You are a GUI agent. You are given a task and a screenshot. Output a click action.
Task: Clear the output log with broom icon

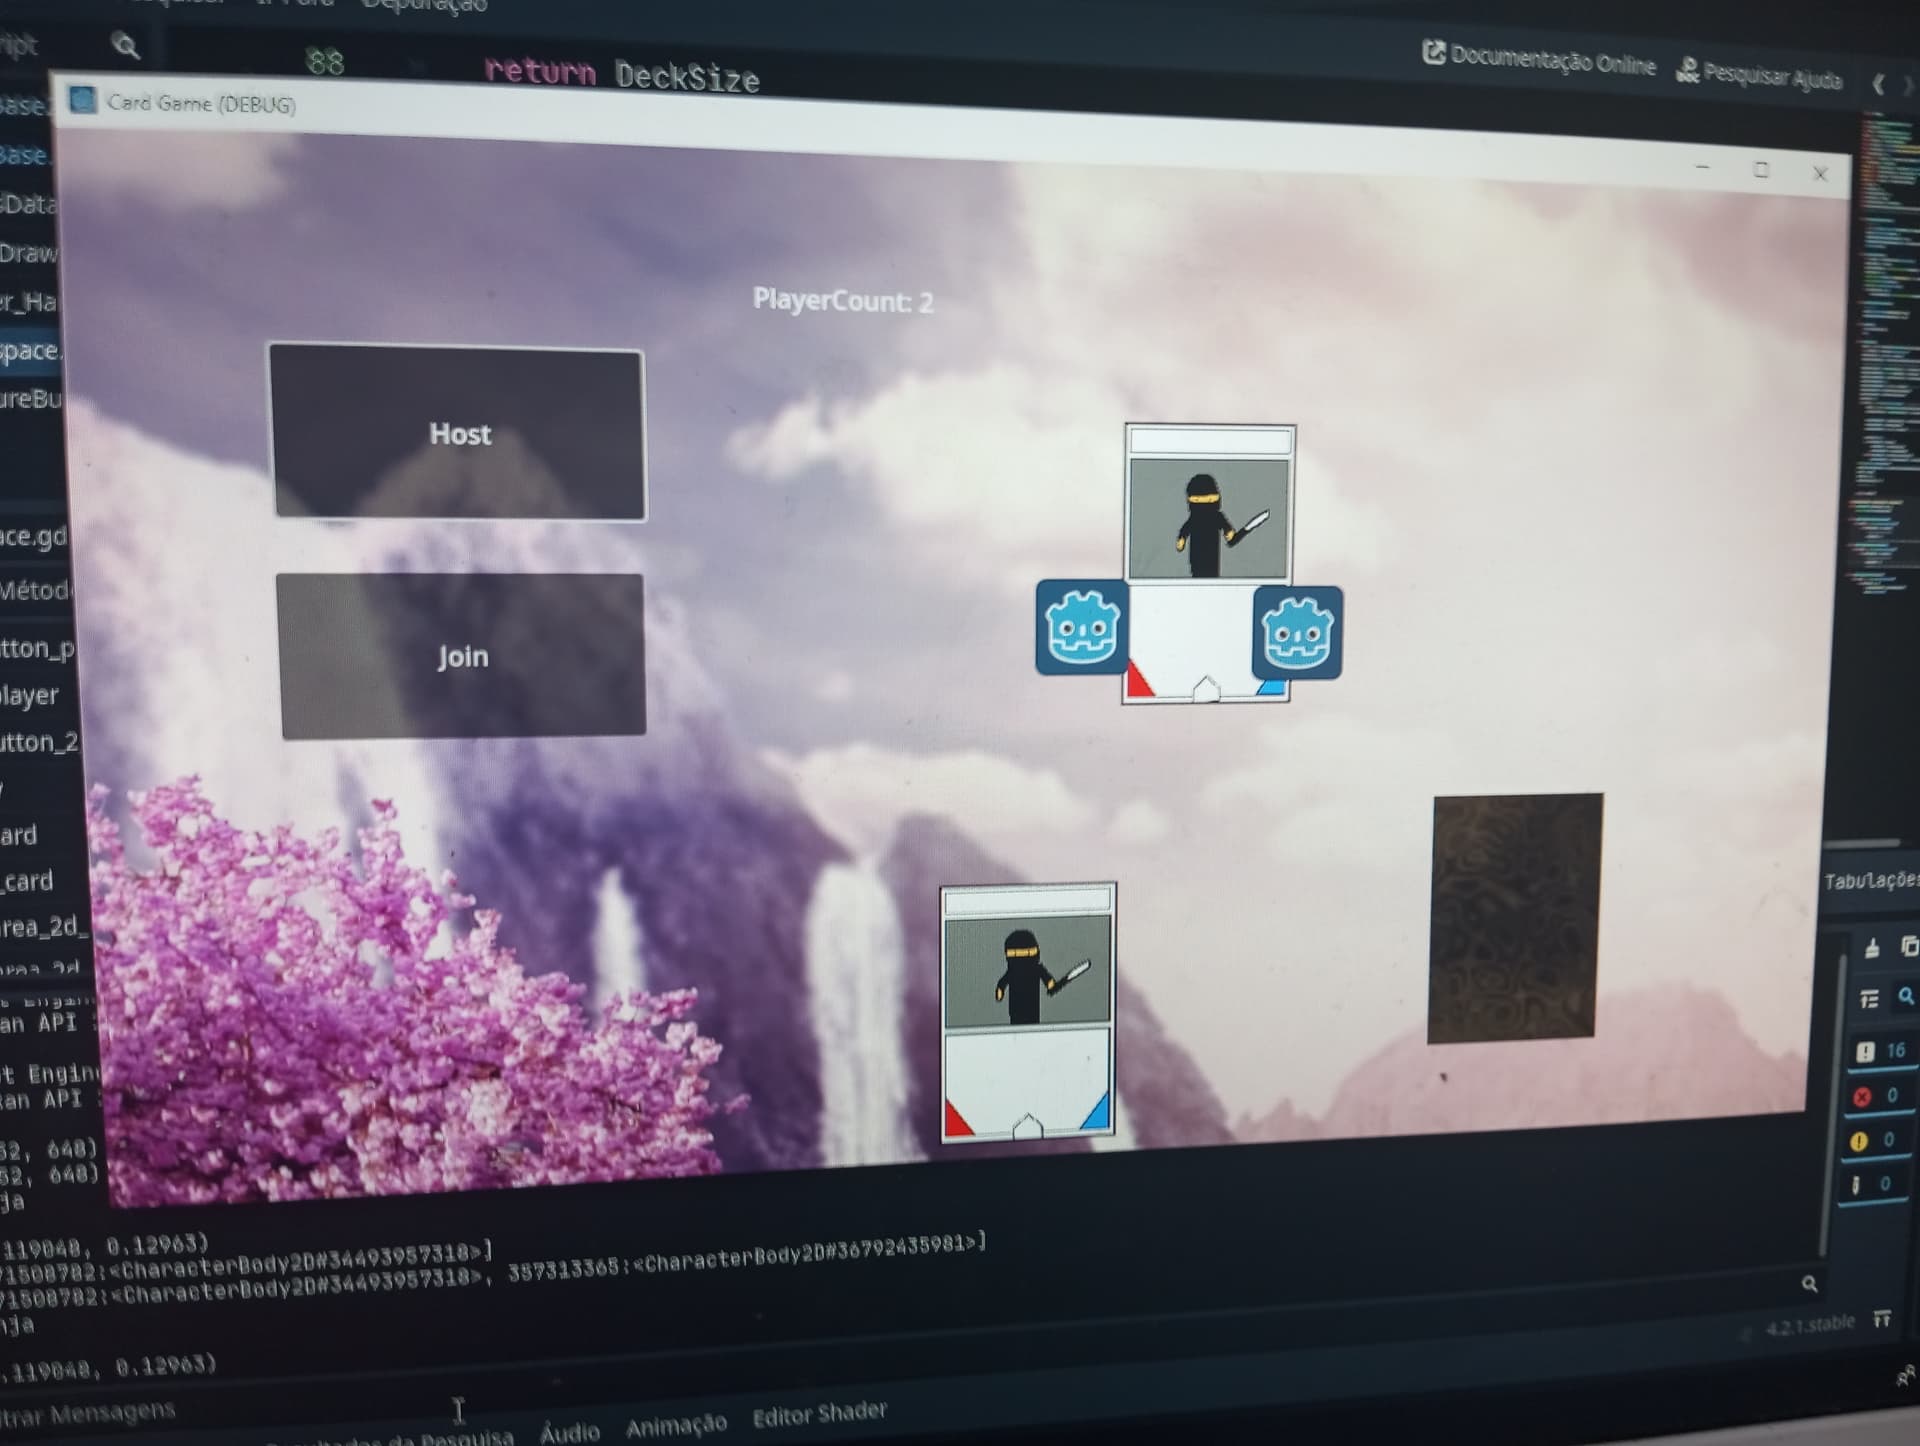pos(1872,947)
